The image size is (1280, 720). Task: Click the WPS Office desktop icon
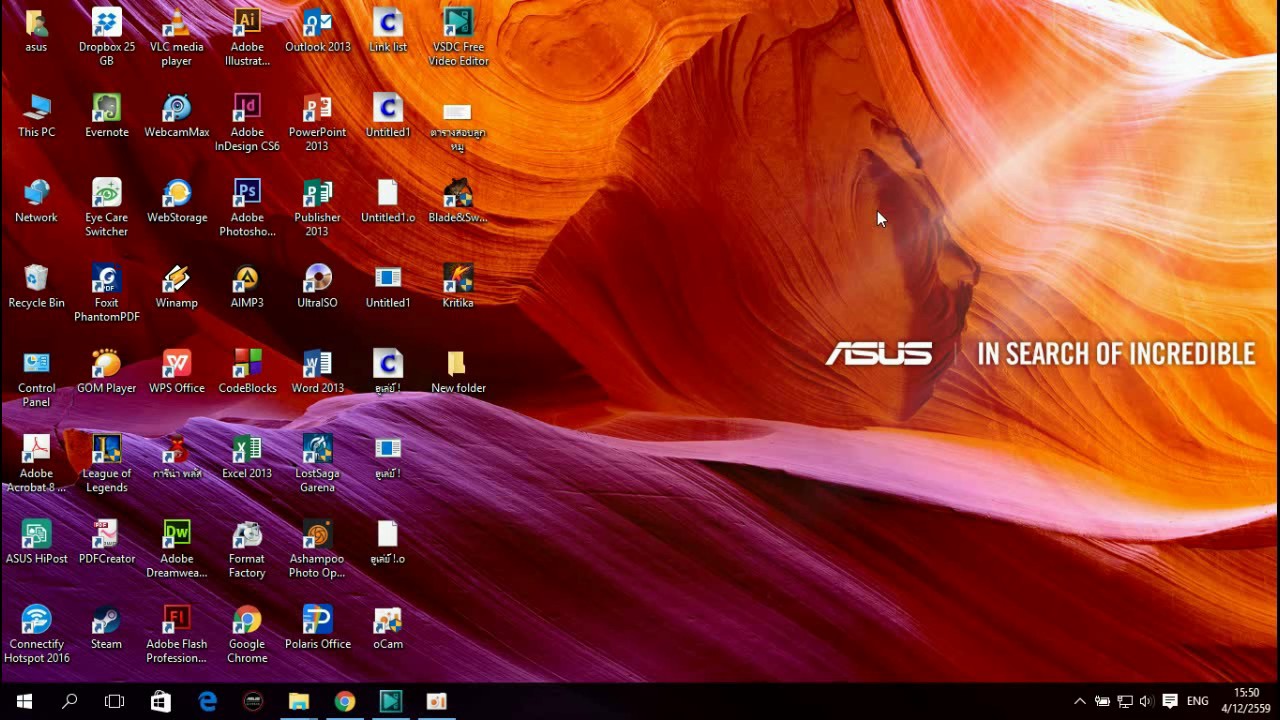click(177, 371)
